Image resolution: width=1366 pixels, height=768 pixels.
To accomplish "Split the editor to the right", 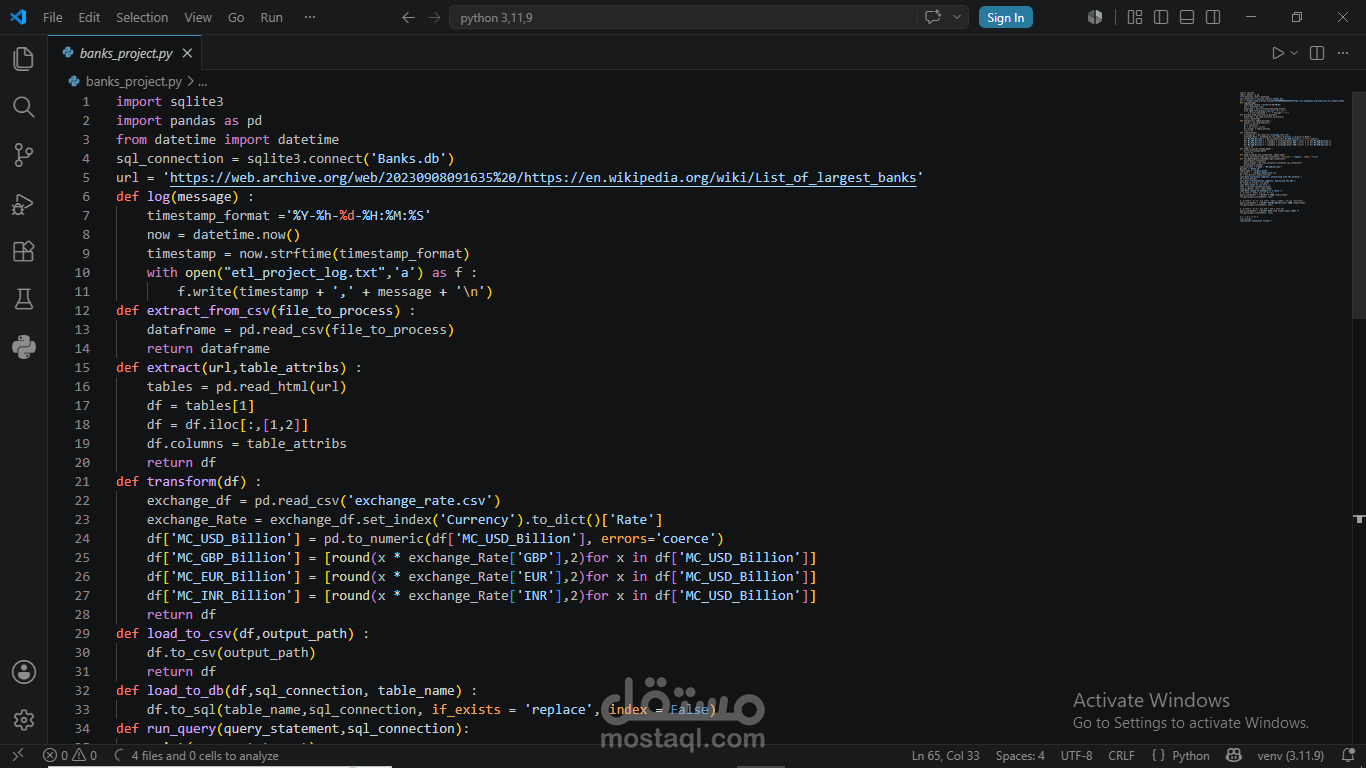I will coord(1317,53).
